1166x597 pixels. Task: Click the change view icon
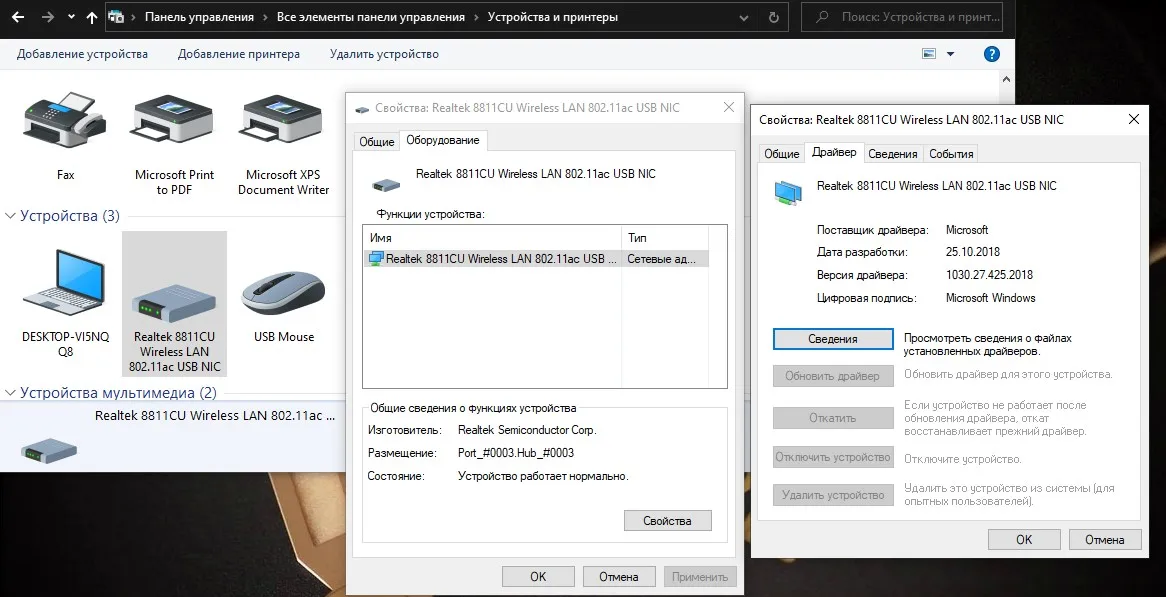tap(929, 54)
